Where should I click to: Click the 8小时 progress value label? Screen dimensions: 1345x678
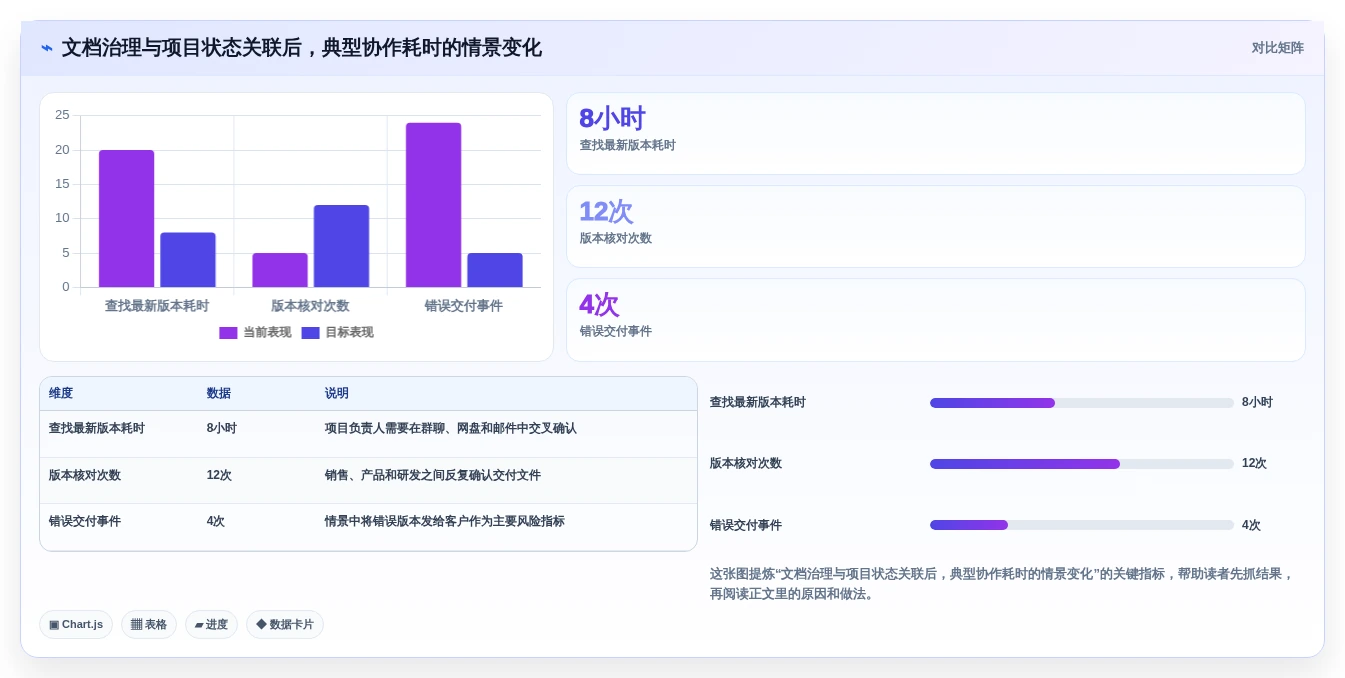[x=1258, y=402]
